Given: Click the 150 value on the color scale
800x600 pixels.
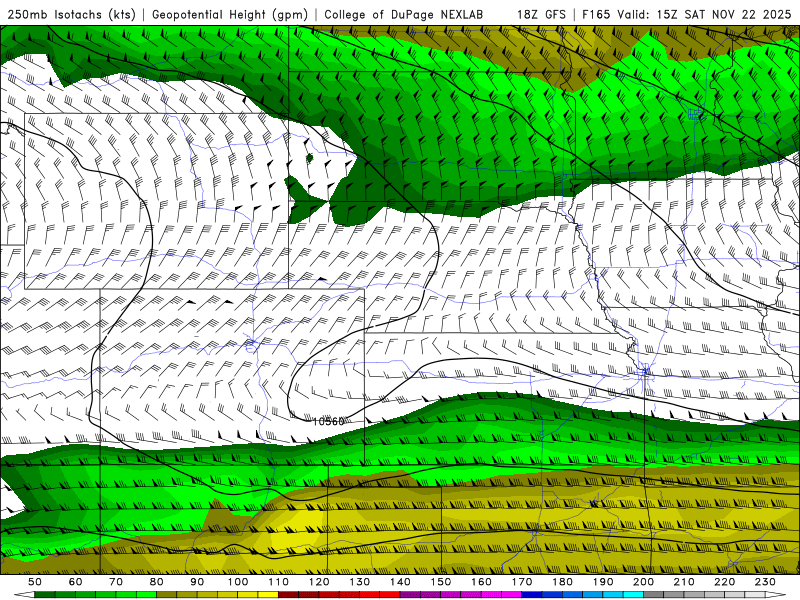Looking at the screenshot, I should tap(441, 582).
